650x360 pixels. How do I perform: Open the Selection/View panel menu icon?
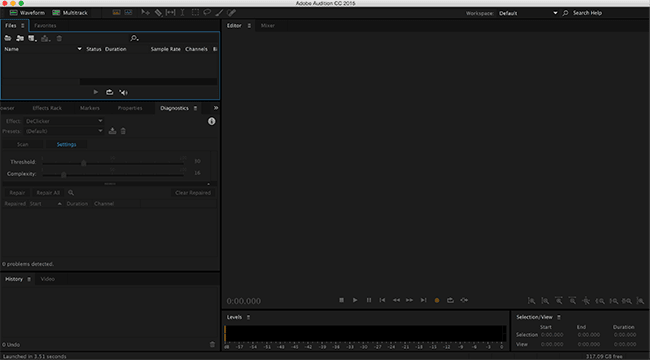tap(559, 317)
